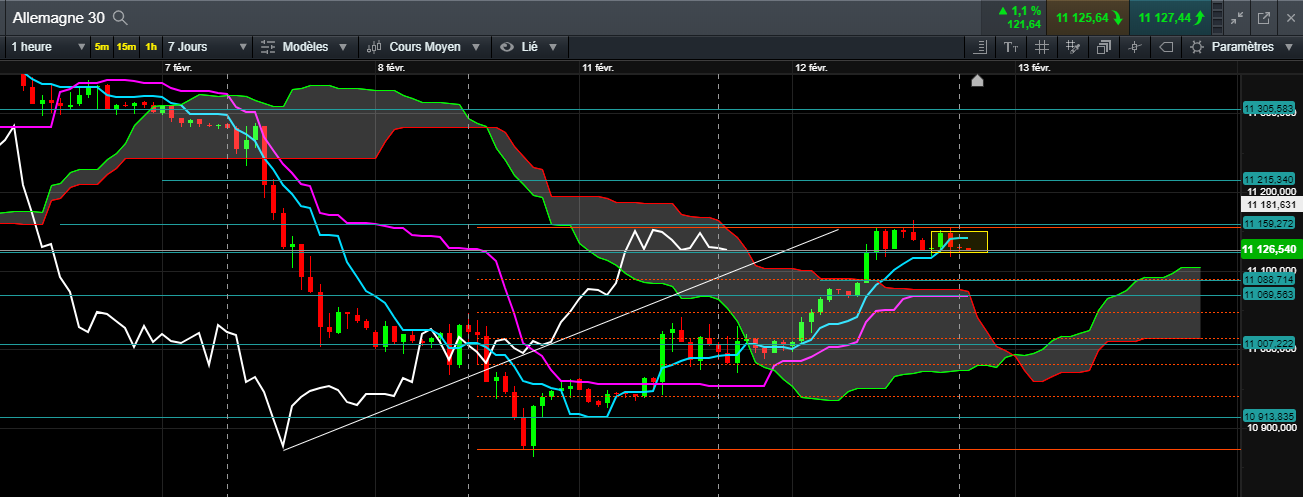
Task: Toggle the price scale axis icon
Action: pyautogui.click(x=980, y=47)
